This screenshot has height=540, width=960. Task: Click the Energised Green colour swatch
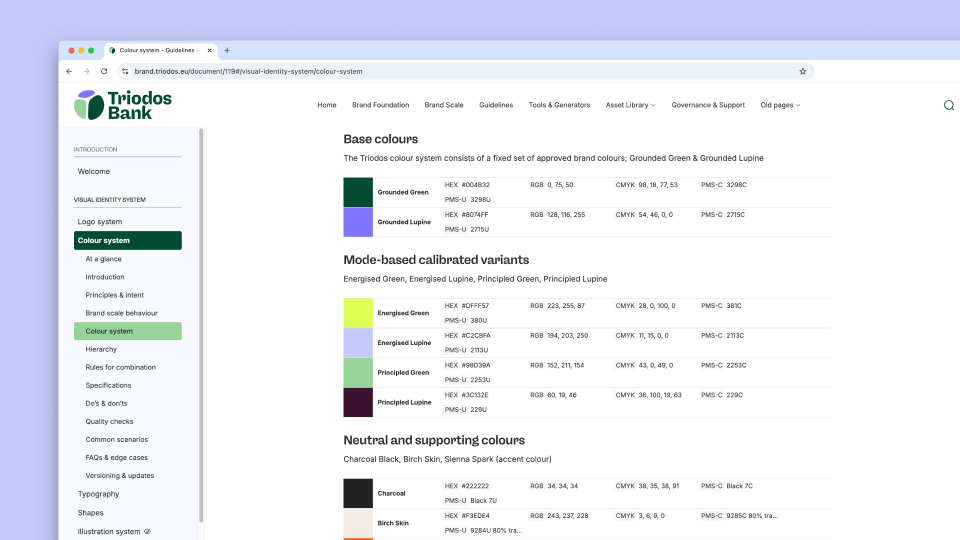point(358,313)
